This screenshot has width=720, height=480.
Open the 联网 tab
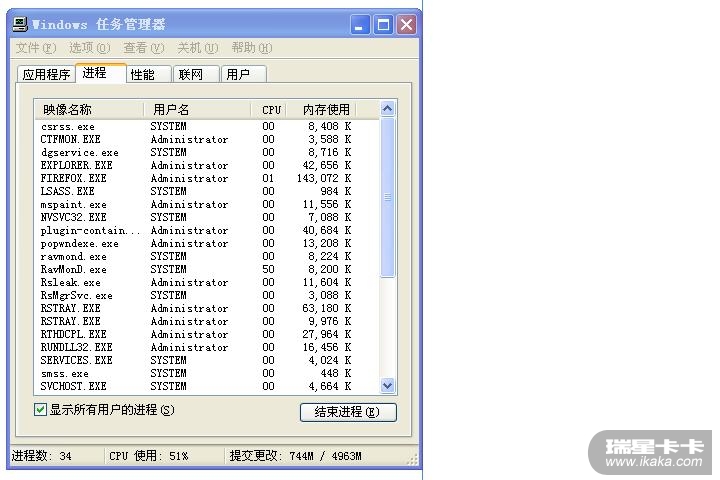point(196,74)
